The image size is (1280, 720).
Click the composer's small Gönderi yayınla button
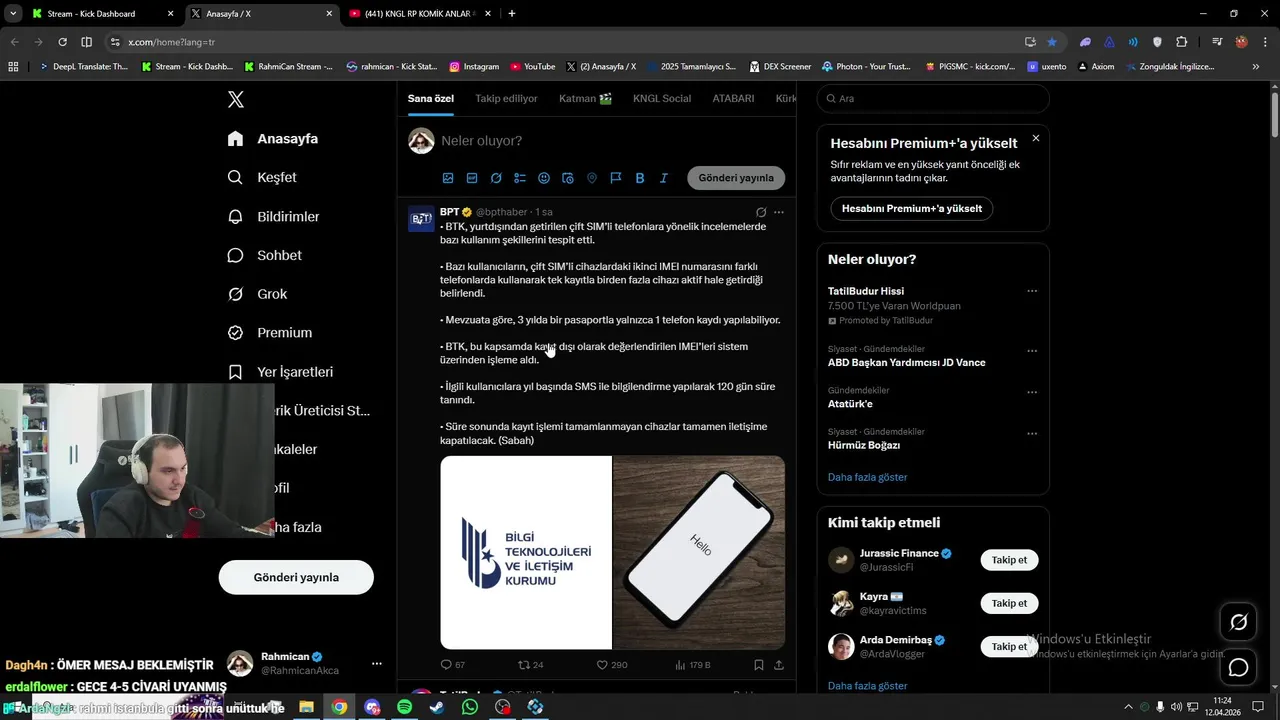(x=736, y=178)
